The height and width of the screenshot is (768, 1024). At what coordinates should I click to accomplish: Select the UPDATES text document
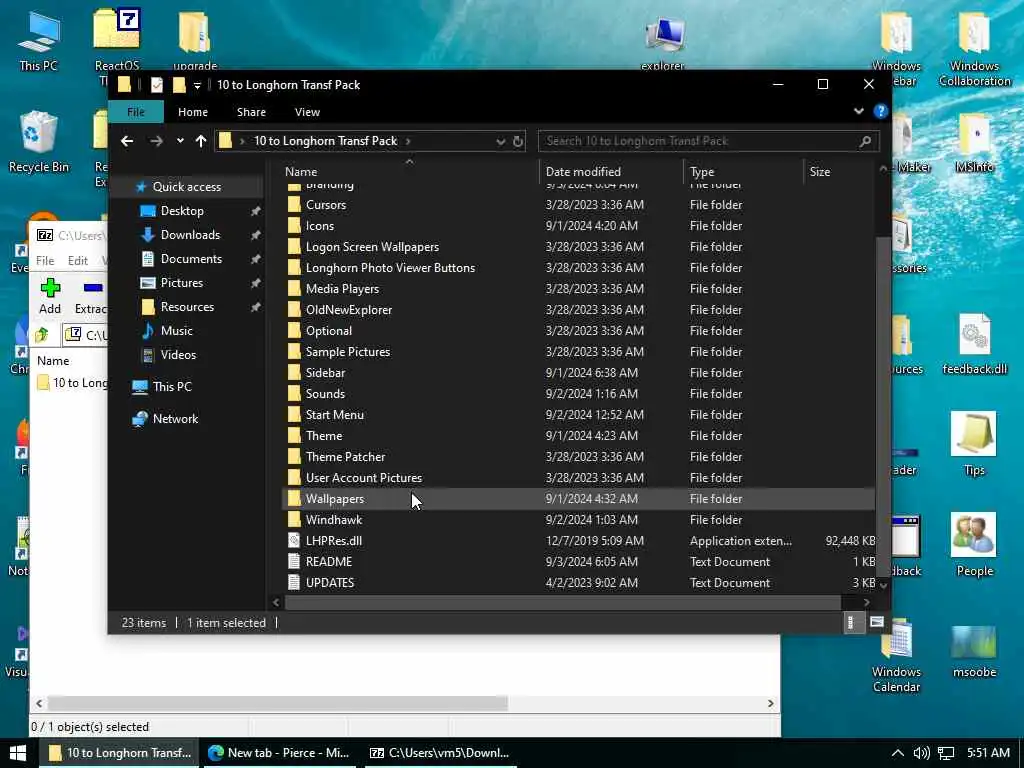coord(330,583)
